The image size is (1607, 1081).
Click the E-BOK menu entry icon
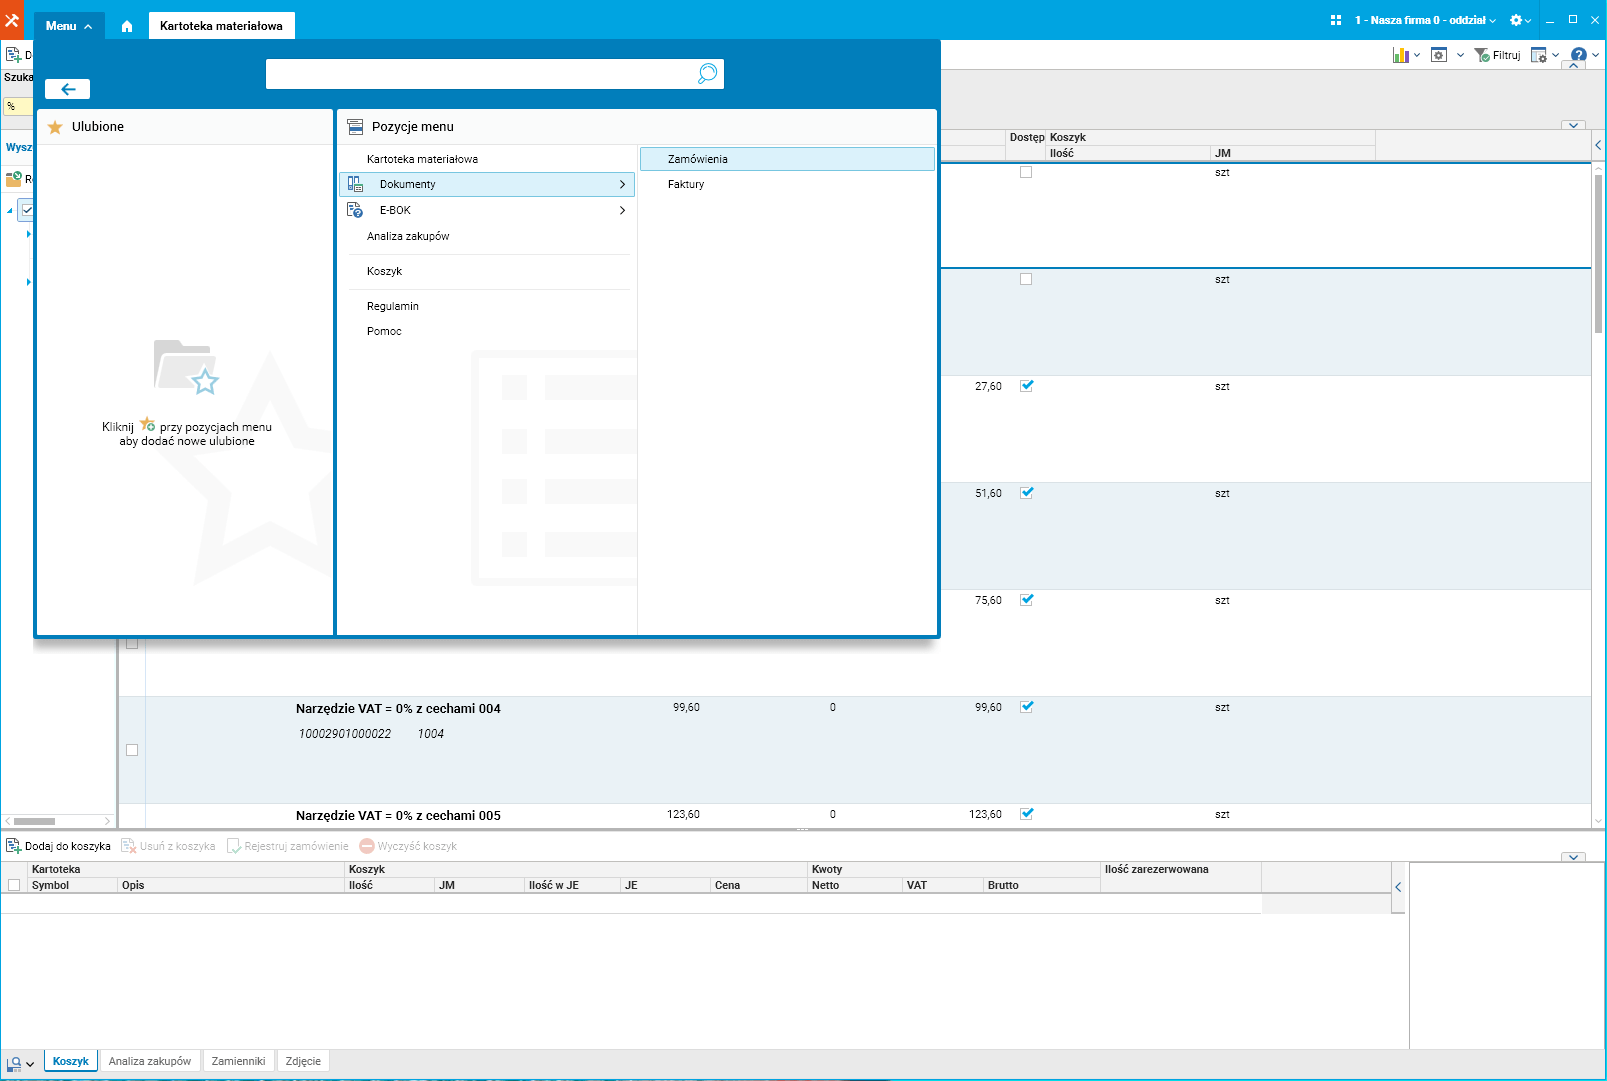(355, 210)
